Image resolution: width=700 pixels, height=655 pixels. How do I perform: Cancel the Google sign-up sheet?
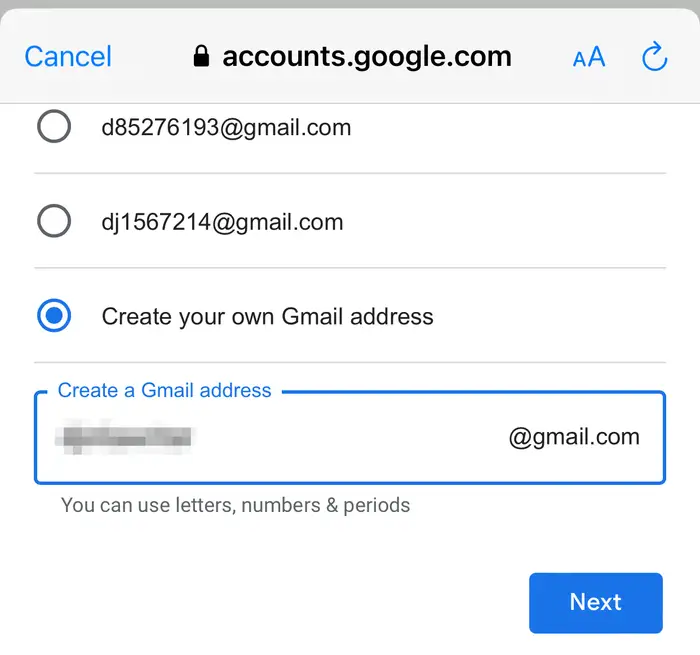point(68,57)
